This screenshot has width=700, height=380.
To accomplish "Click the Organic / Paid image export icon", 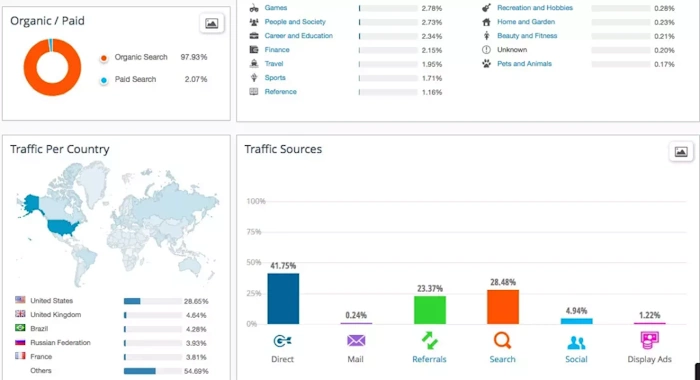I will 212,23.
